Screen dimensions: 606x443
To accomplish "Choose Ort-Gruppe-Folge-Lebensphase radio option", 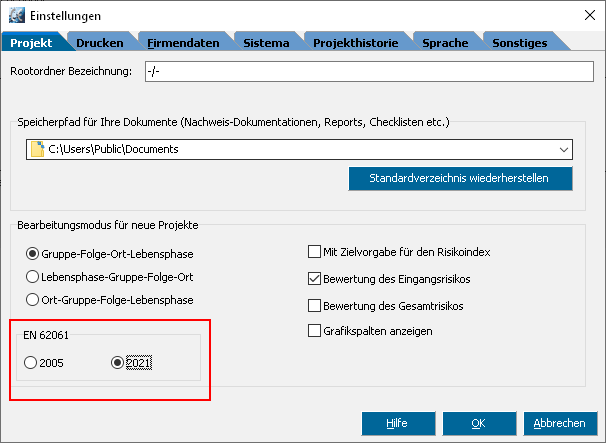I will (x=33, y=301).
